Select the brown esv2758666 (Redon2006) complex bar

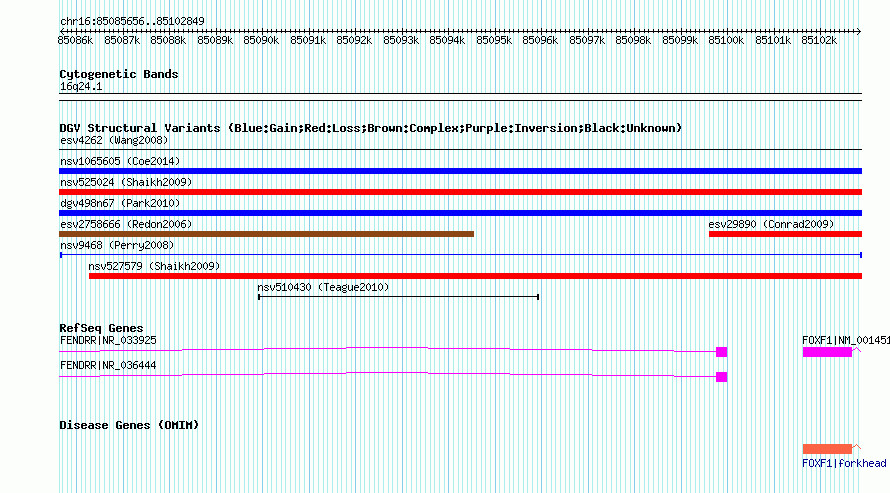(x=266, y=234)
